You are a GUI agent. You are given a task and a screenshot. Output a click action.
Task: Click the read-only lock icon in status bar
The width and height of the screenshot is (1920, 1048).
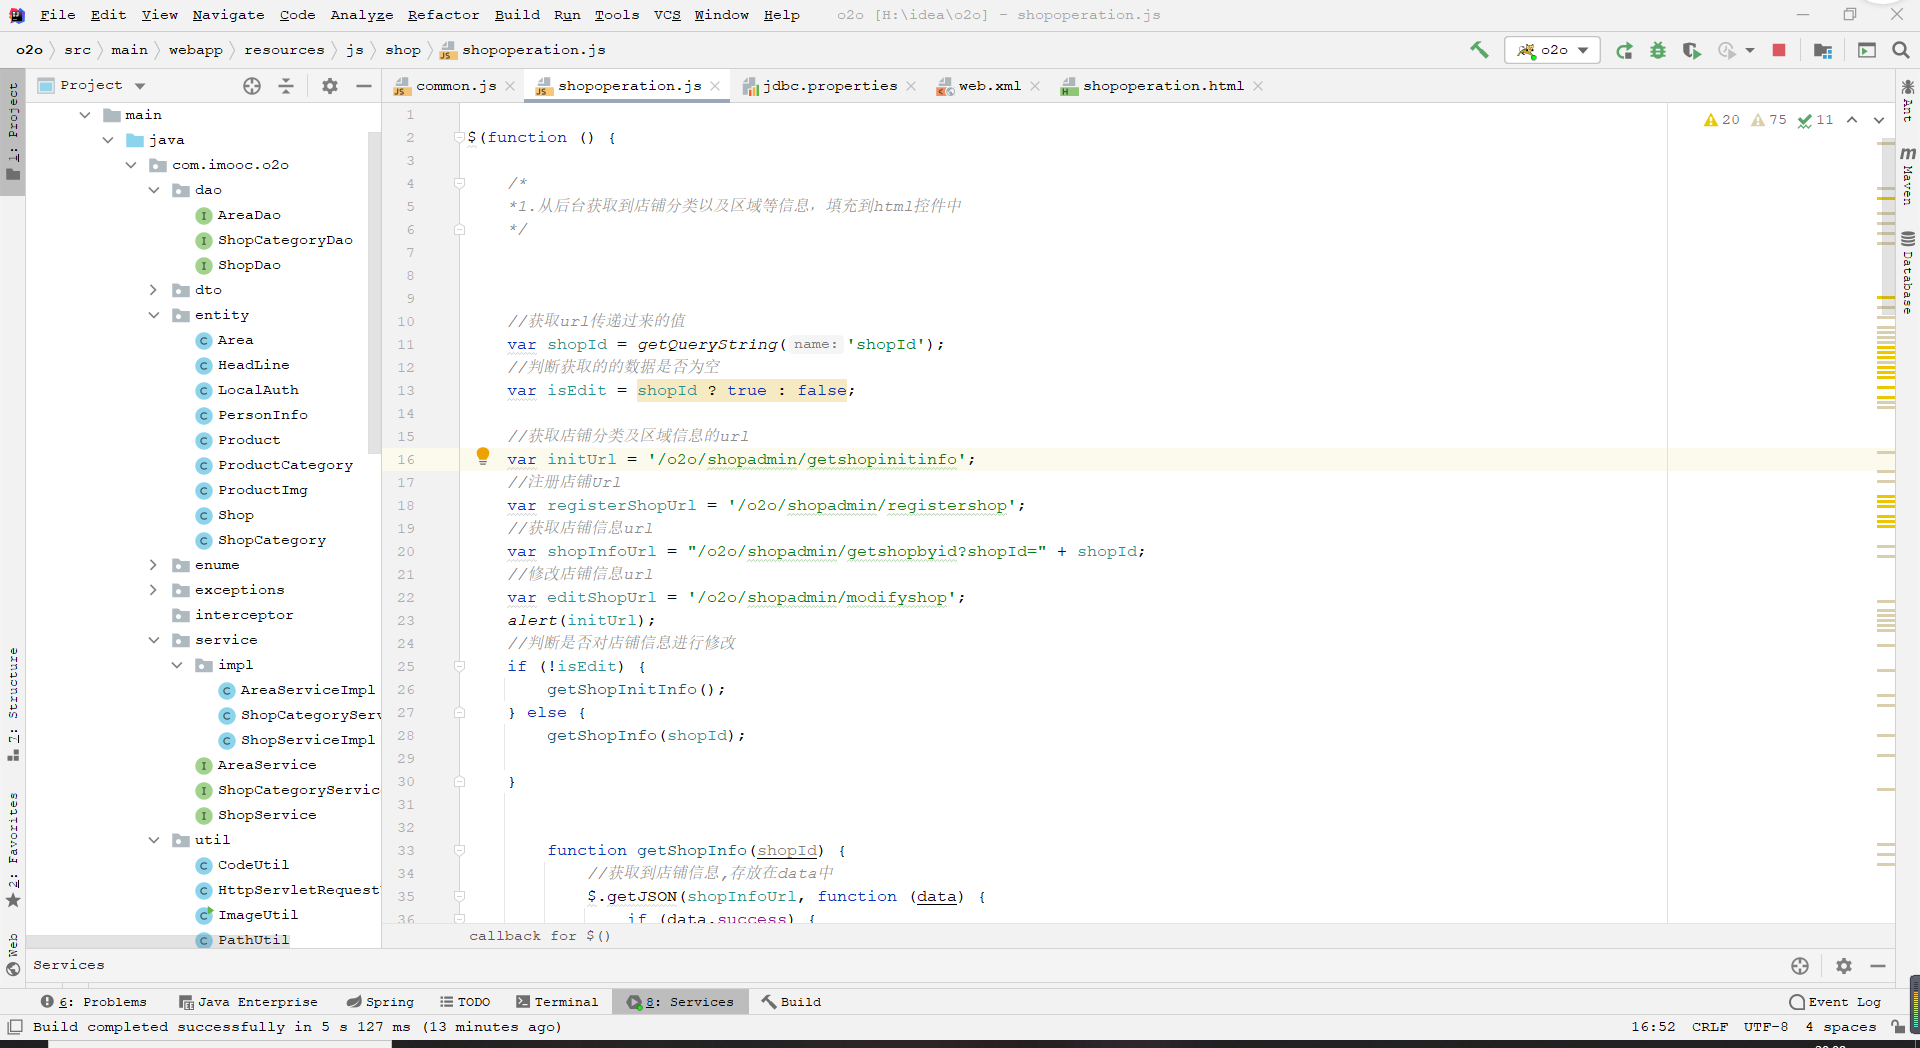(1898, 1027)
